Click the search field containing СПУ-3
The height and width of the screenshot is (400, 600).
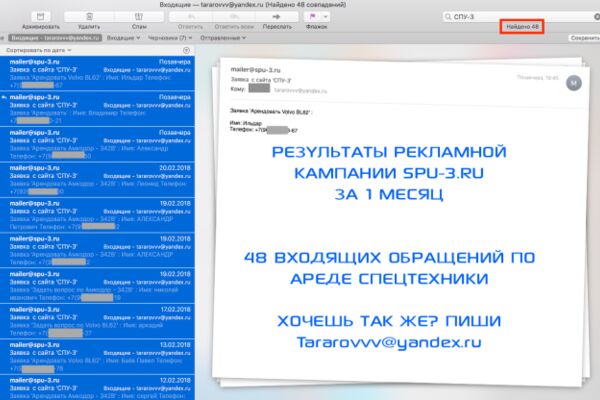521,16
